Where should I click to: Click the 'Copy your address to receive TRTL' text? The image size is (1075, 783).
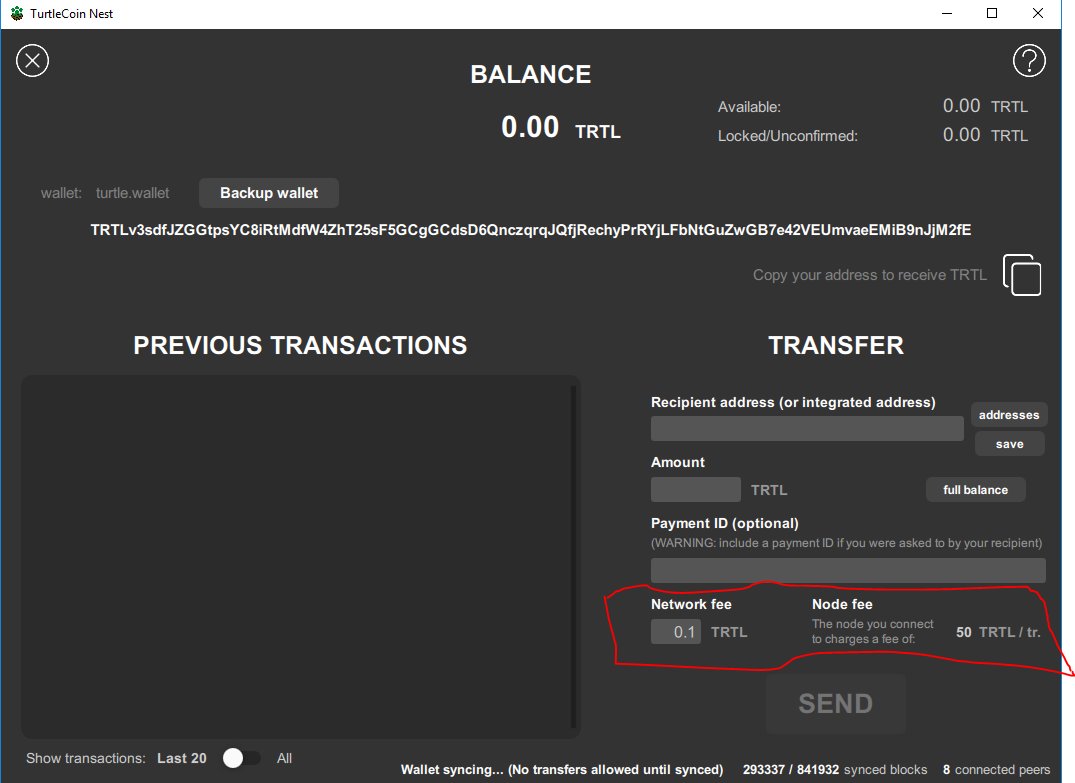pos(869,275)
